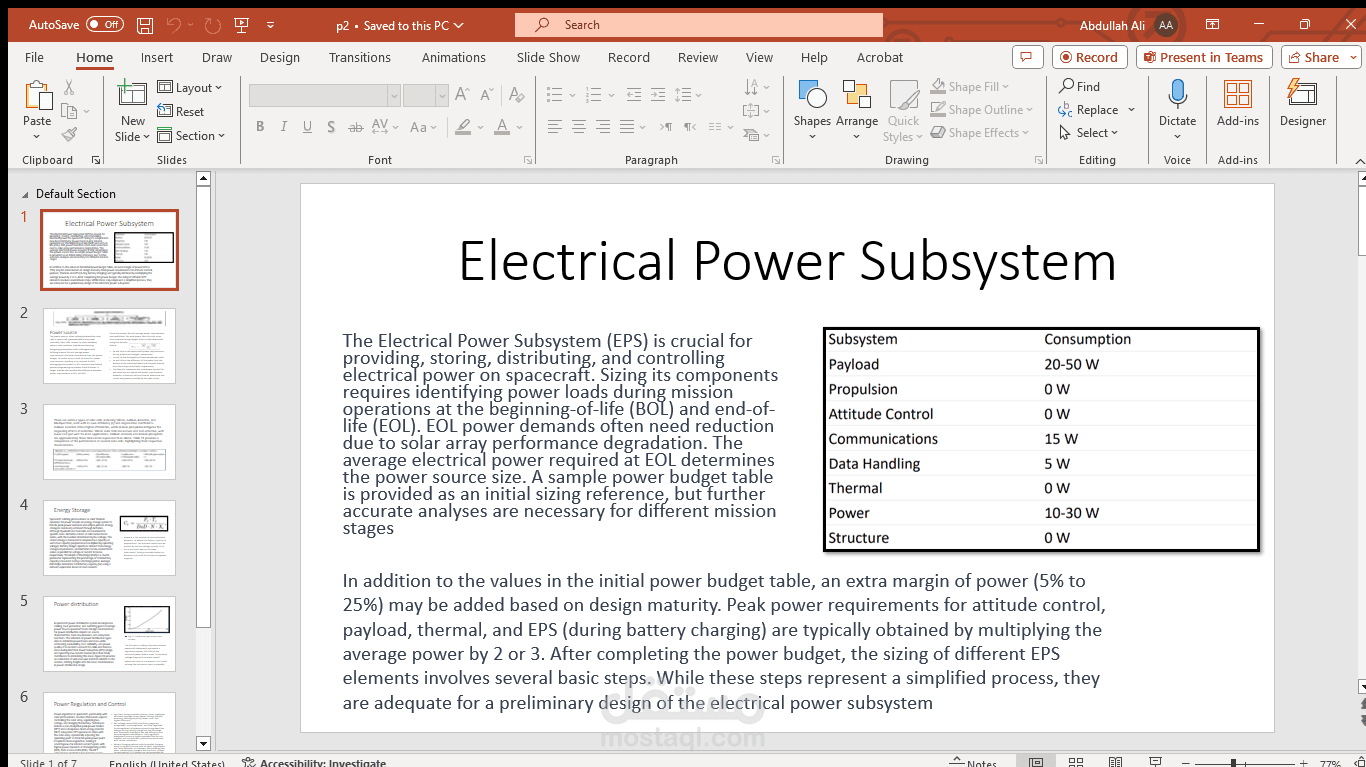
Task: Open the Layout dropdown
Action: click(x=189, y=88)
